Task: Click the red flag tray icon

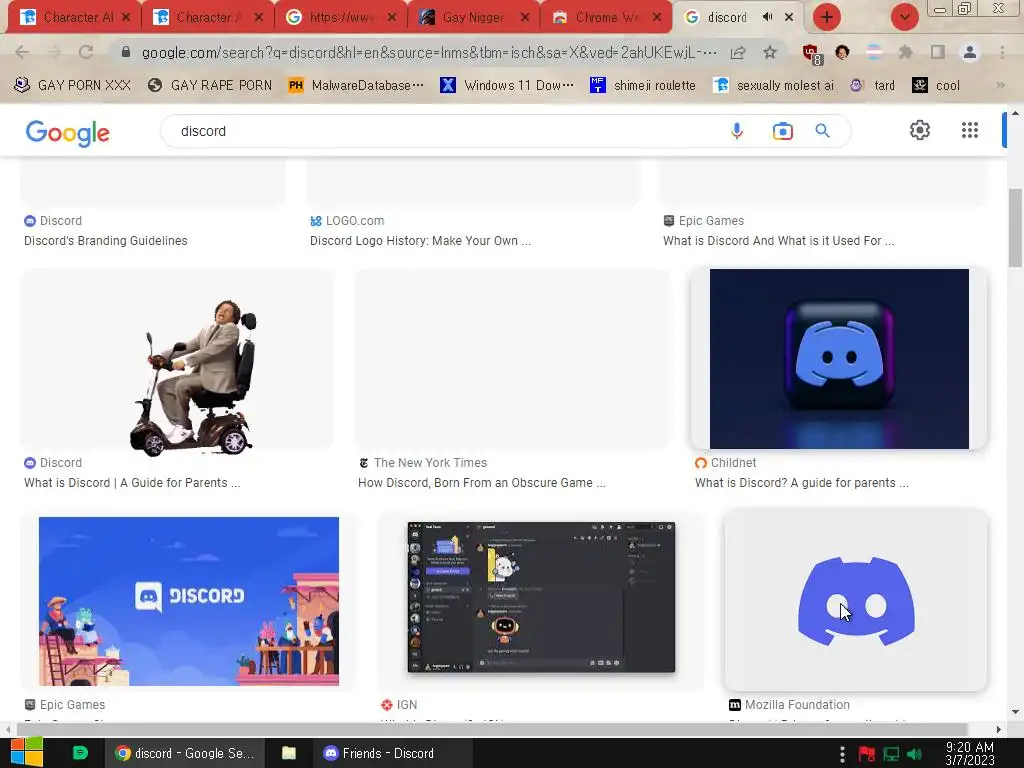Action: [x=867, y=754]
